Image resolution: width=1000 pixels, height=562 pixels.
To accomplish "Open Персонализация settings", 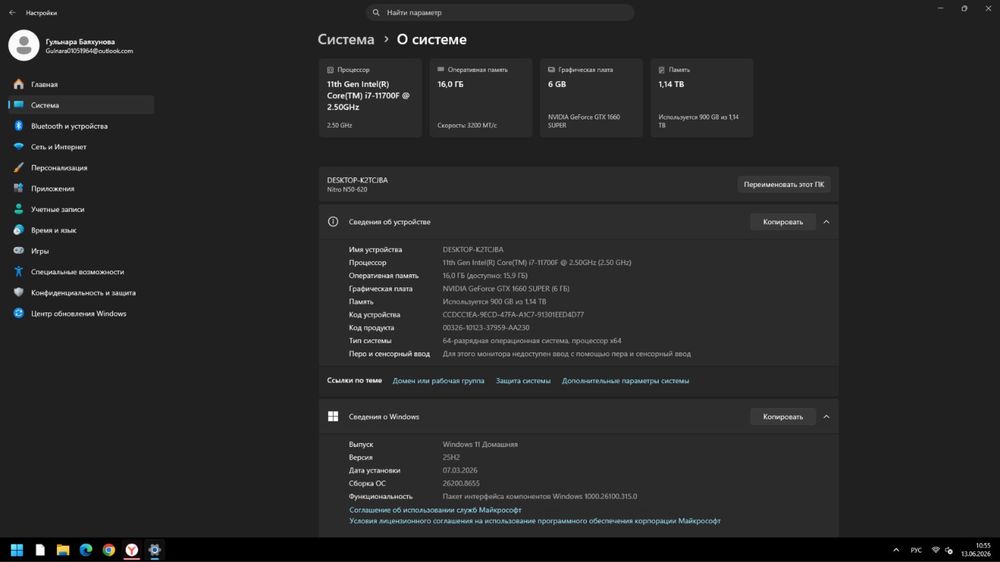I will tap(81, 168).
